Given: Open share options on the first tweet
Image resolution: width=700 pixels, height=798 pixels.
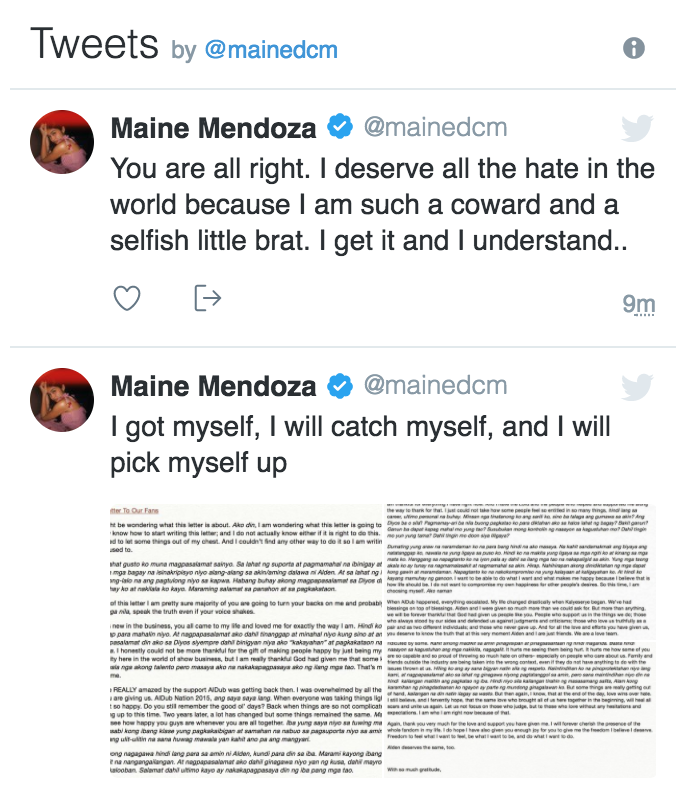Looking at the screenshot, I should pyautogui.click(x=207, y=298).
